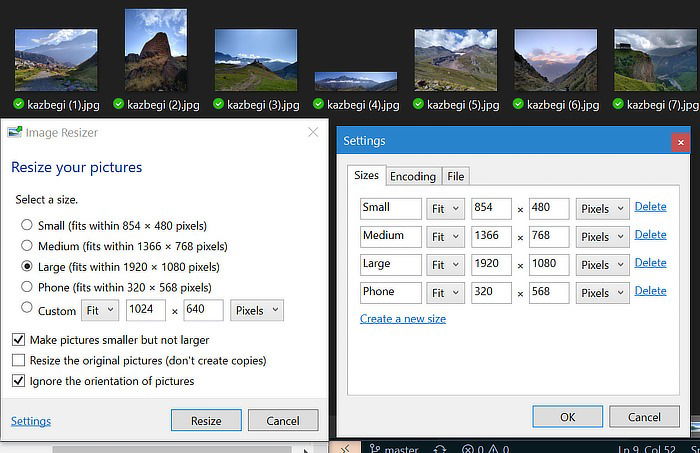Open Pixels dropdown in the Medium row

[602, 237]
